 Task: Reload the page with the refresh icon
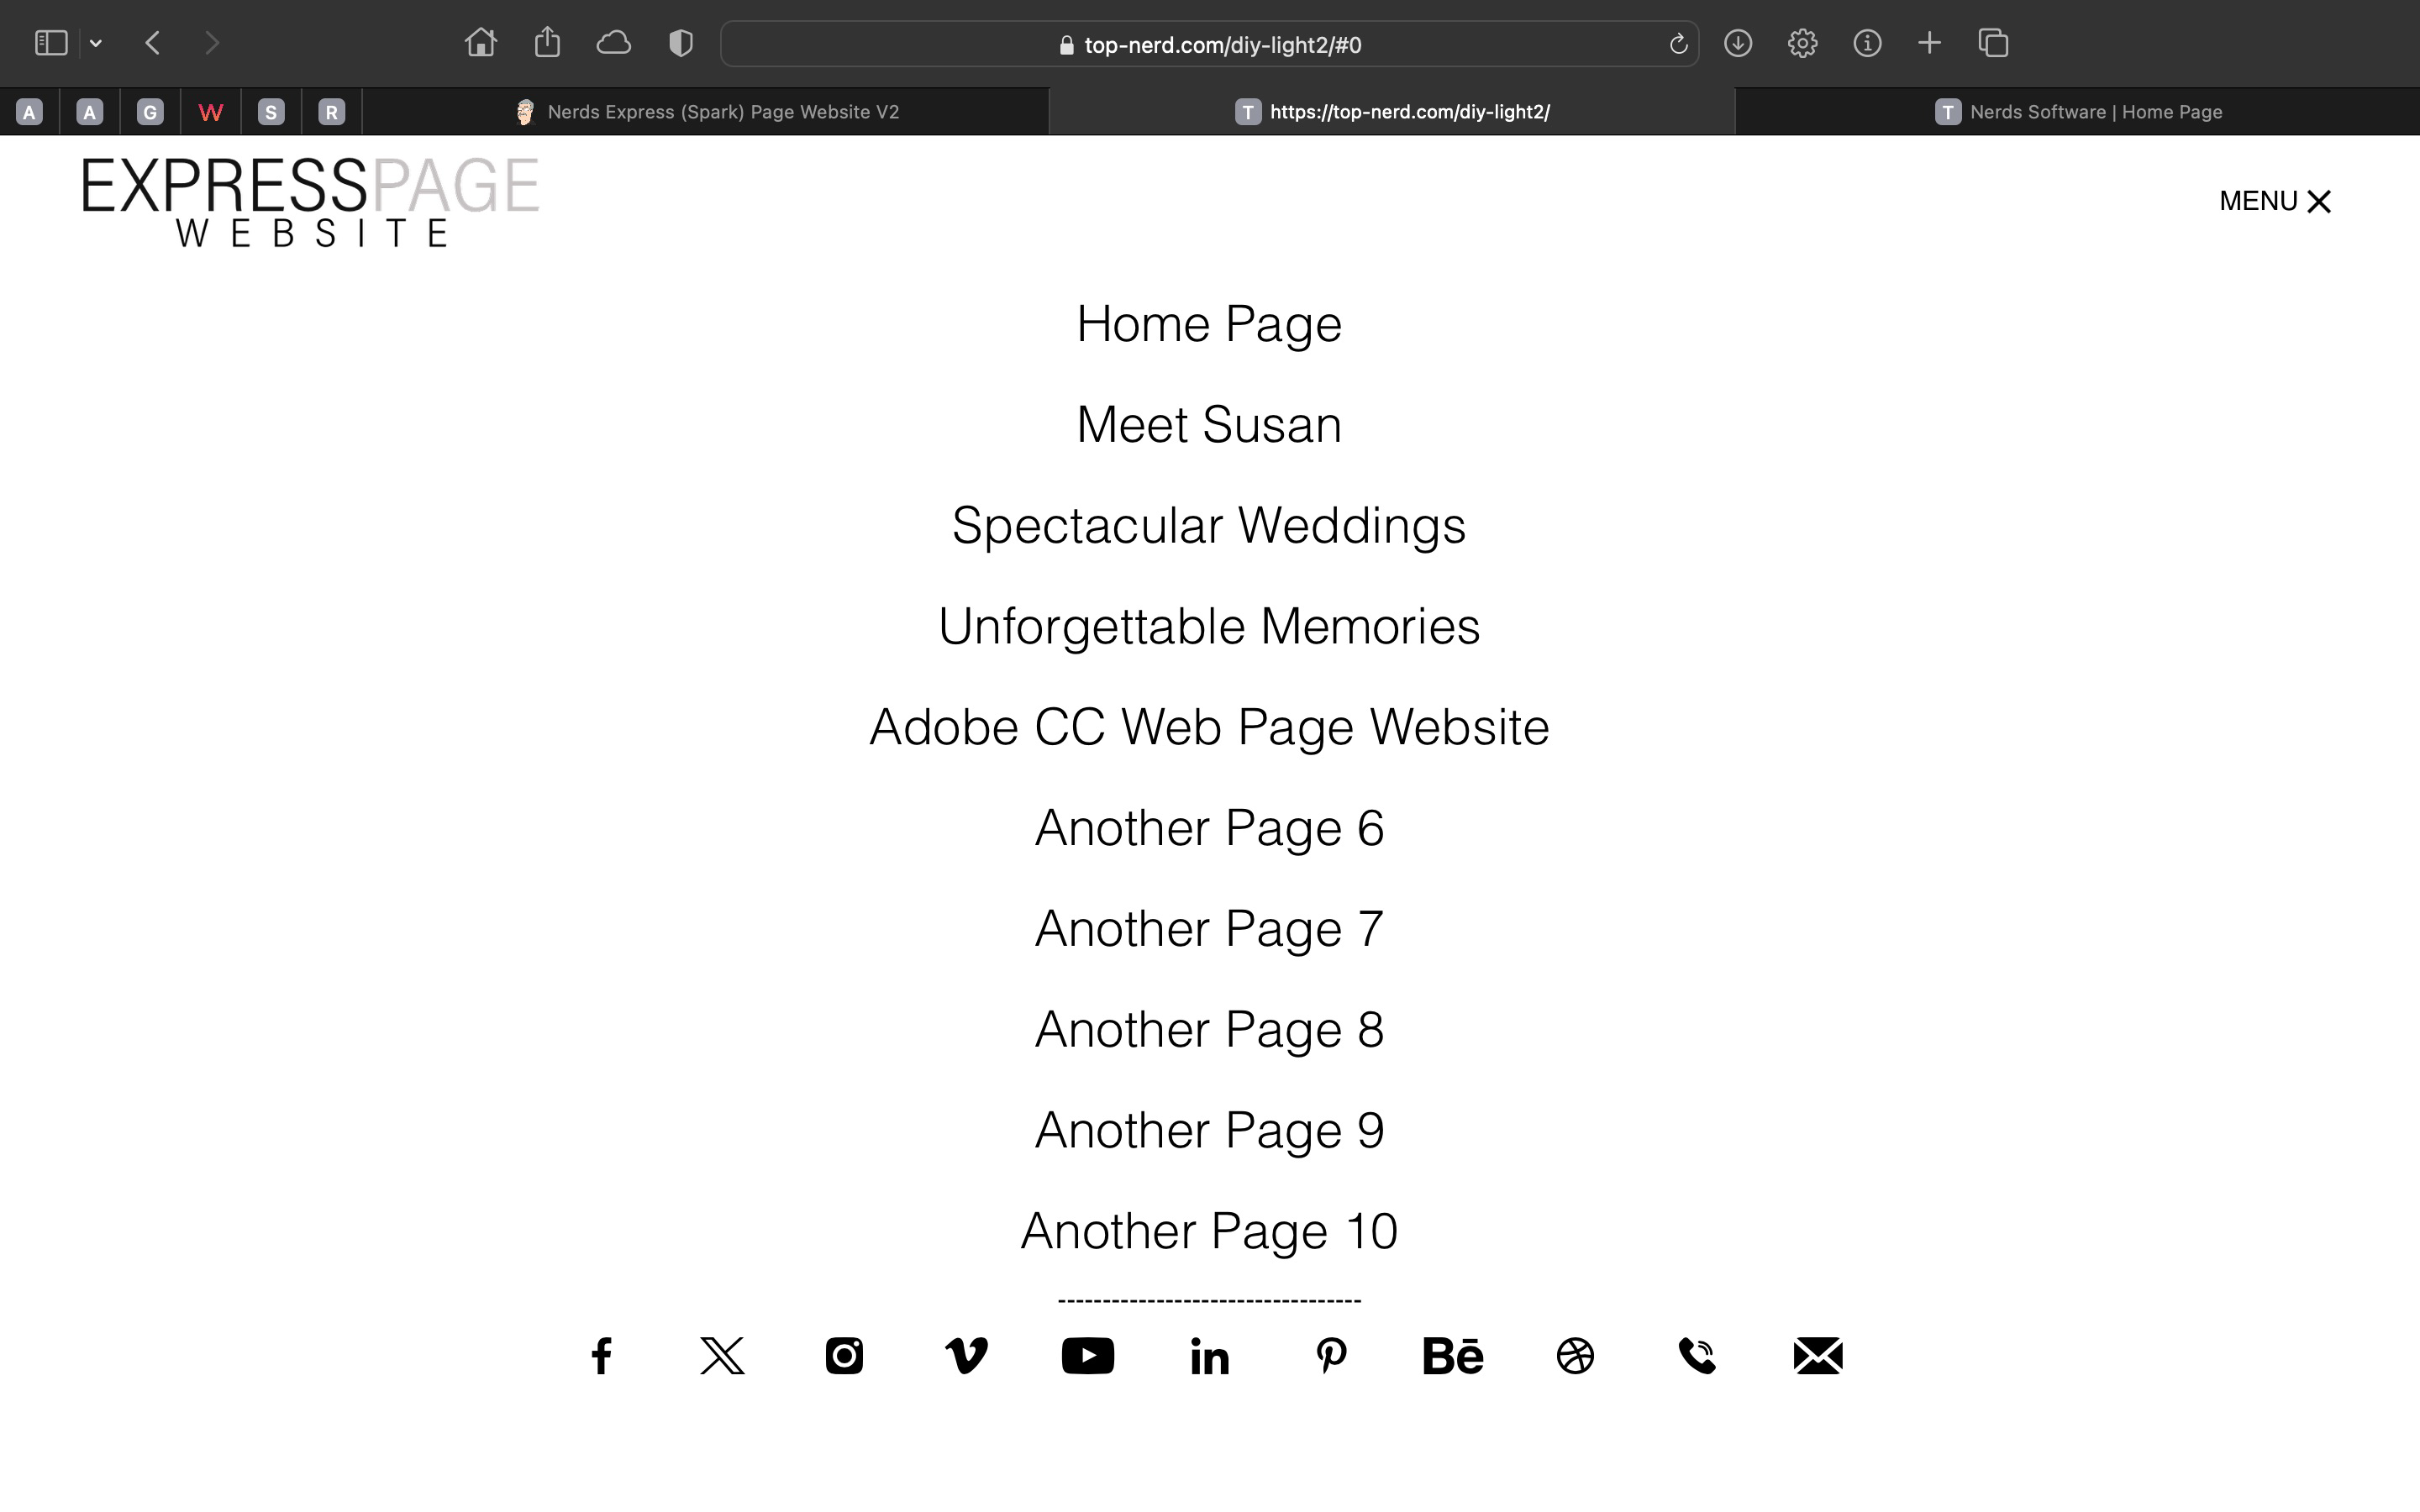tap(1678, 44)
